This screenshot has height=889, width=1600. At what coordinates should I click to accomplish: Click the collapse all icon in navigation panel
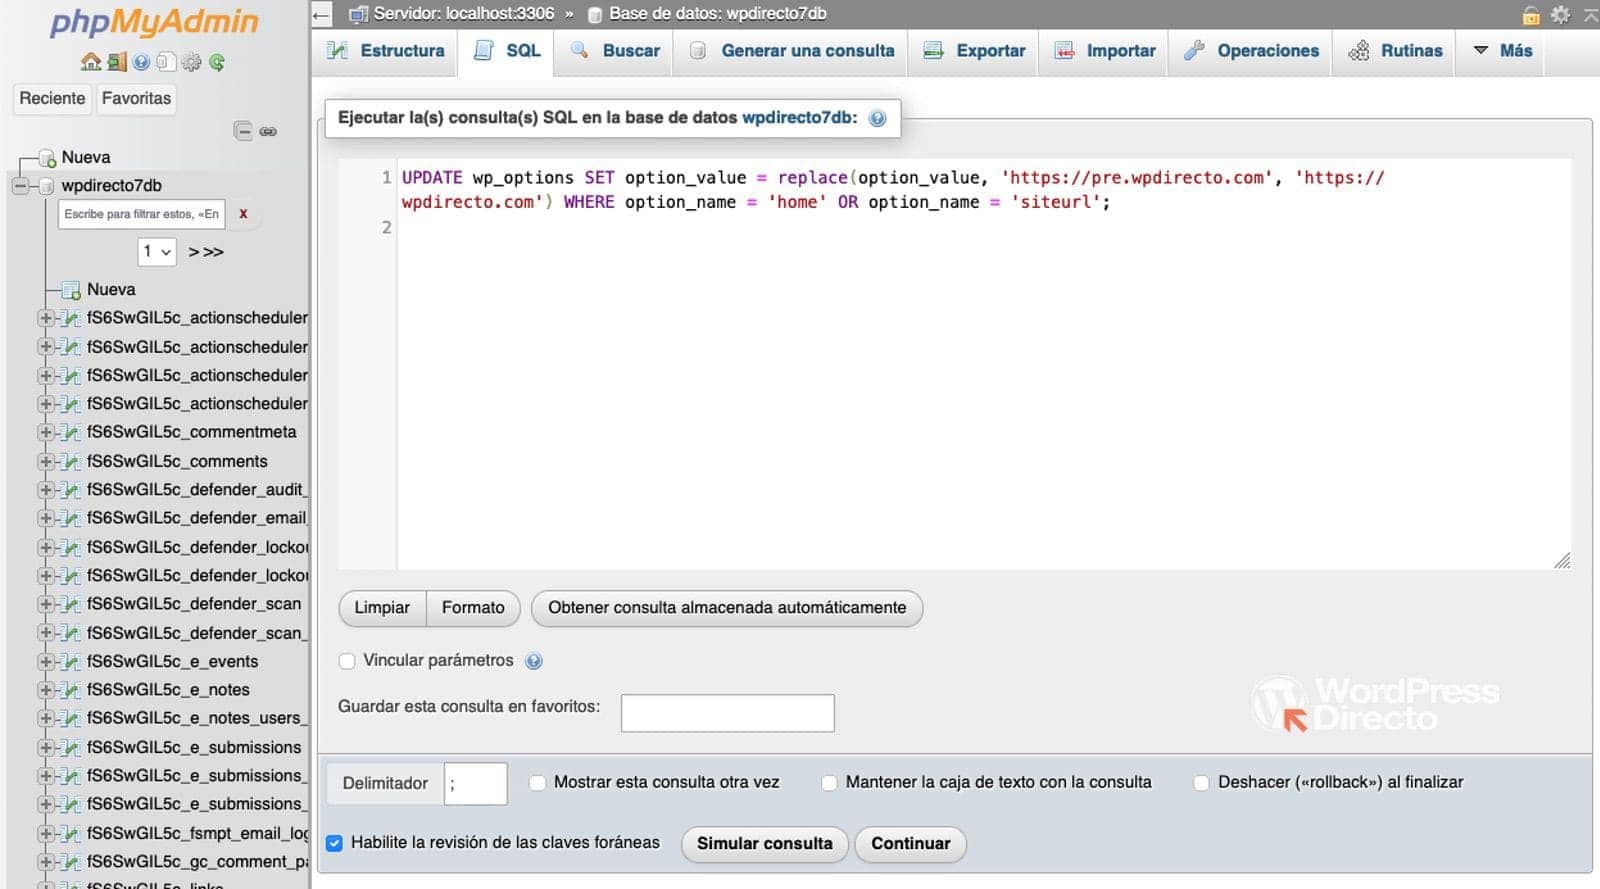point(242,131)
